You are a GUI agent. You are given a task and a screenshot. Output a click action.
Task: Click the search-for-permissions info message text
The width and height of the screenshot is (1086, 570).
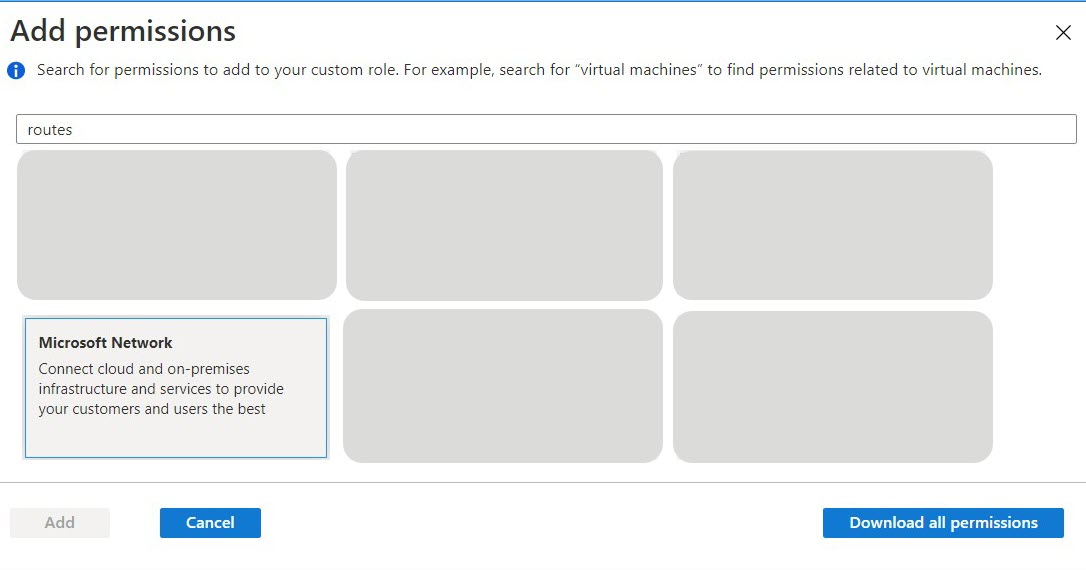(300, 70)
